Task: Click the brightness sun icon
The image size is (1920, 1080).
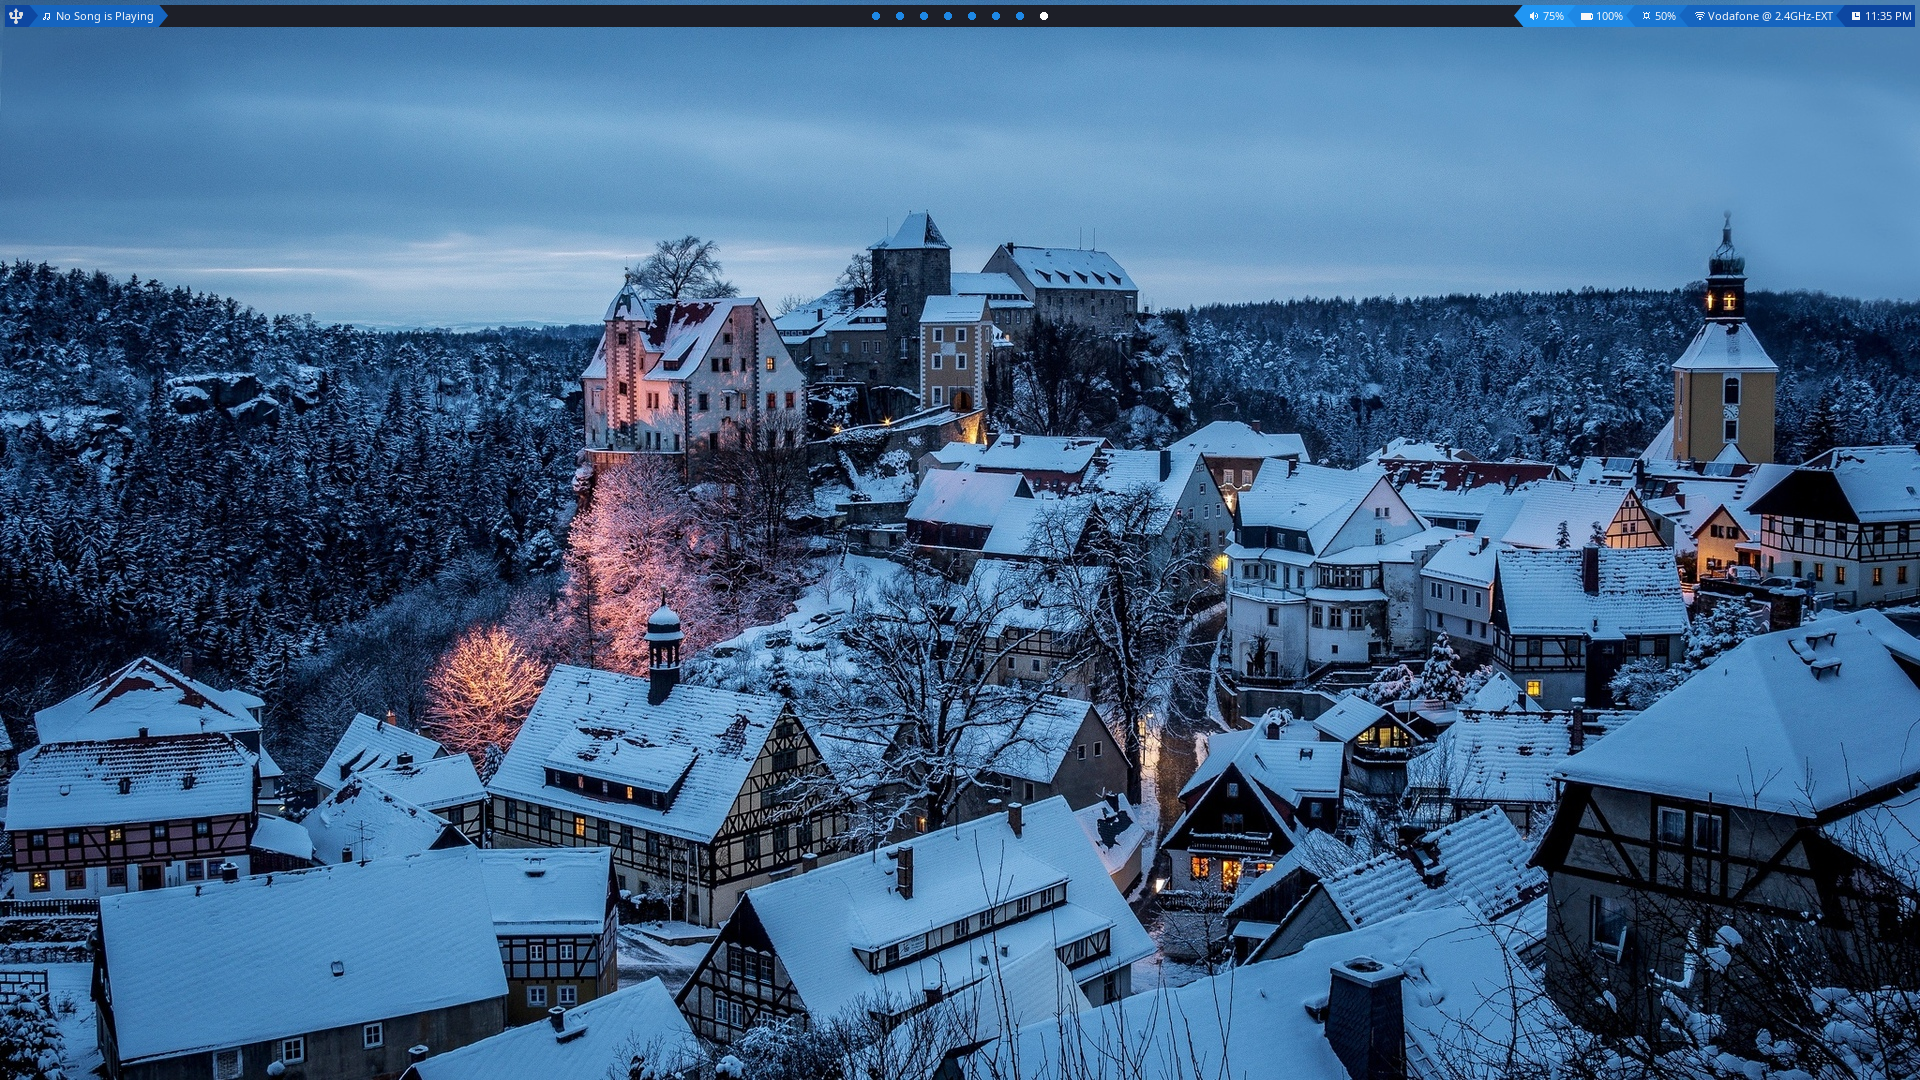Action: pyautogui.click(x=1646, y=16)
